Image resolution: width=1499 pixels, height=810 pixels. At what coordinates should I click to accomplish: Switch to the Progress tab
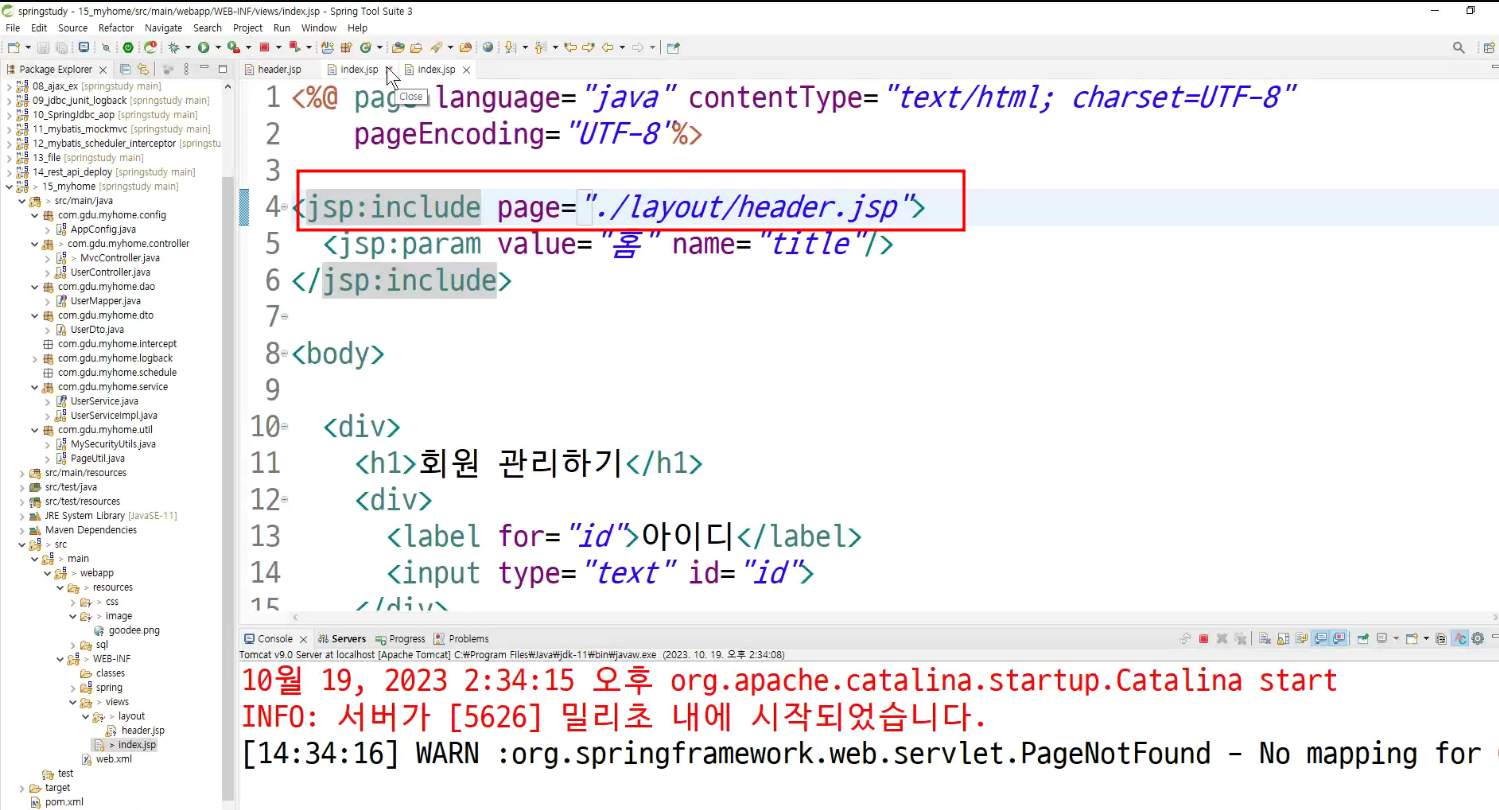(x=400, y=639)
